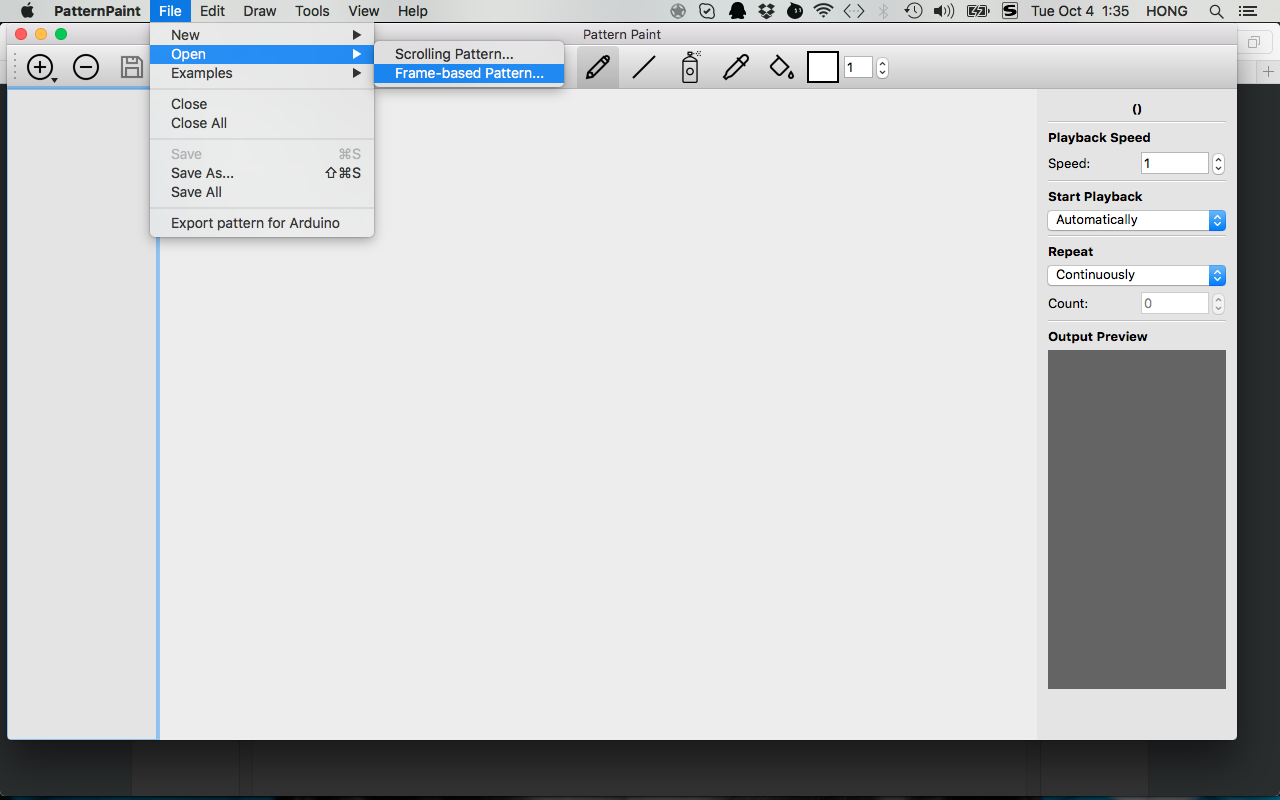Click the HONG user name

pos(1167,11)
